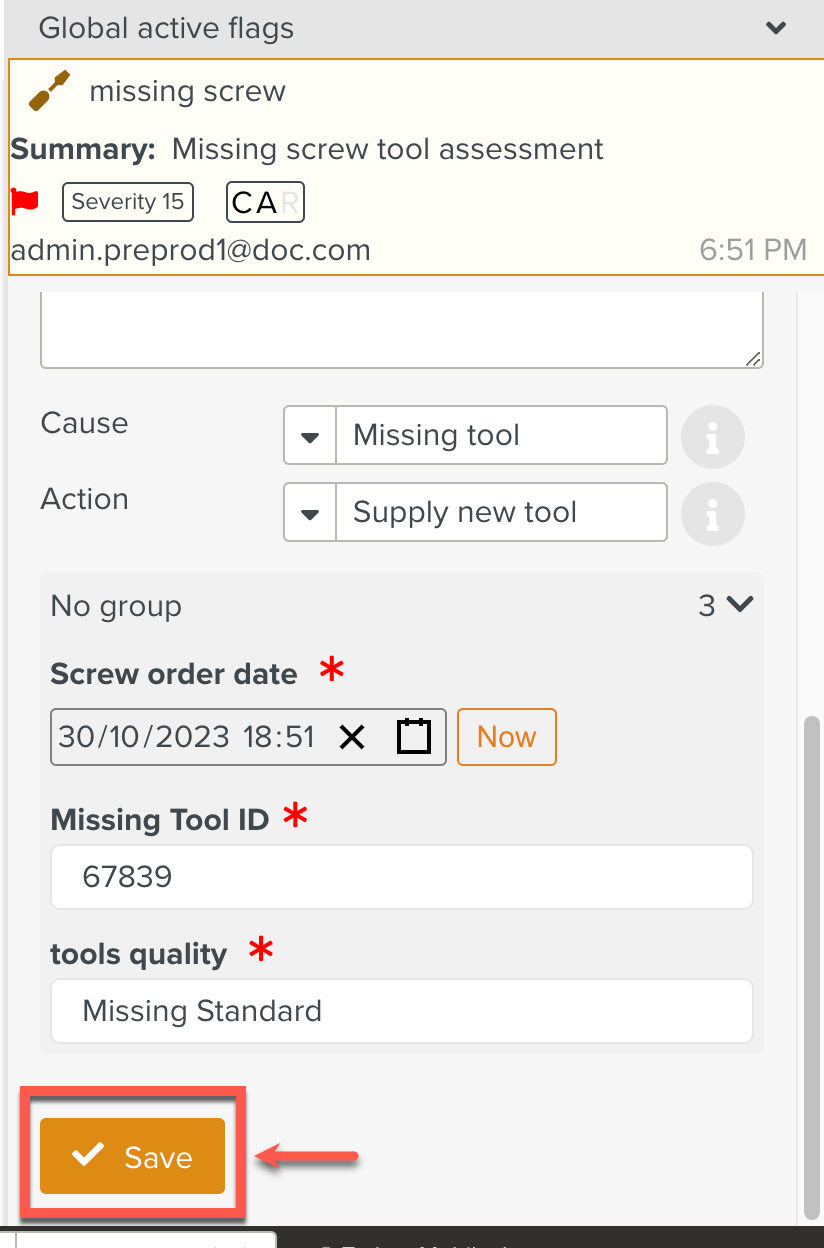The width and height of the screenshot is (824, 1248).
Task: Click the CAR status badge
Action: [265, 202]
